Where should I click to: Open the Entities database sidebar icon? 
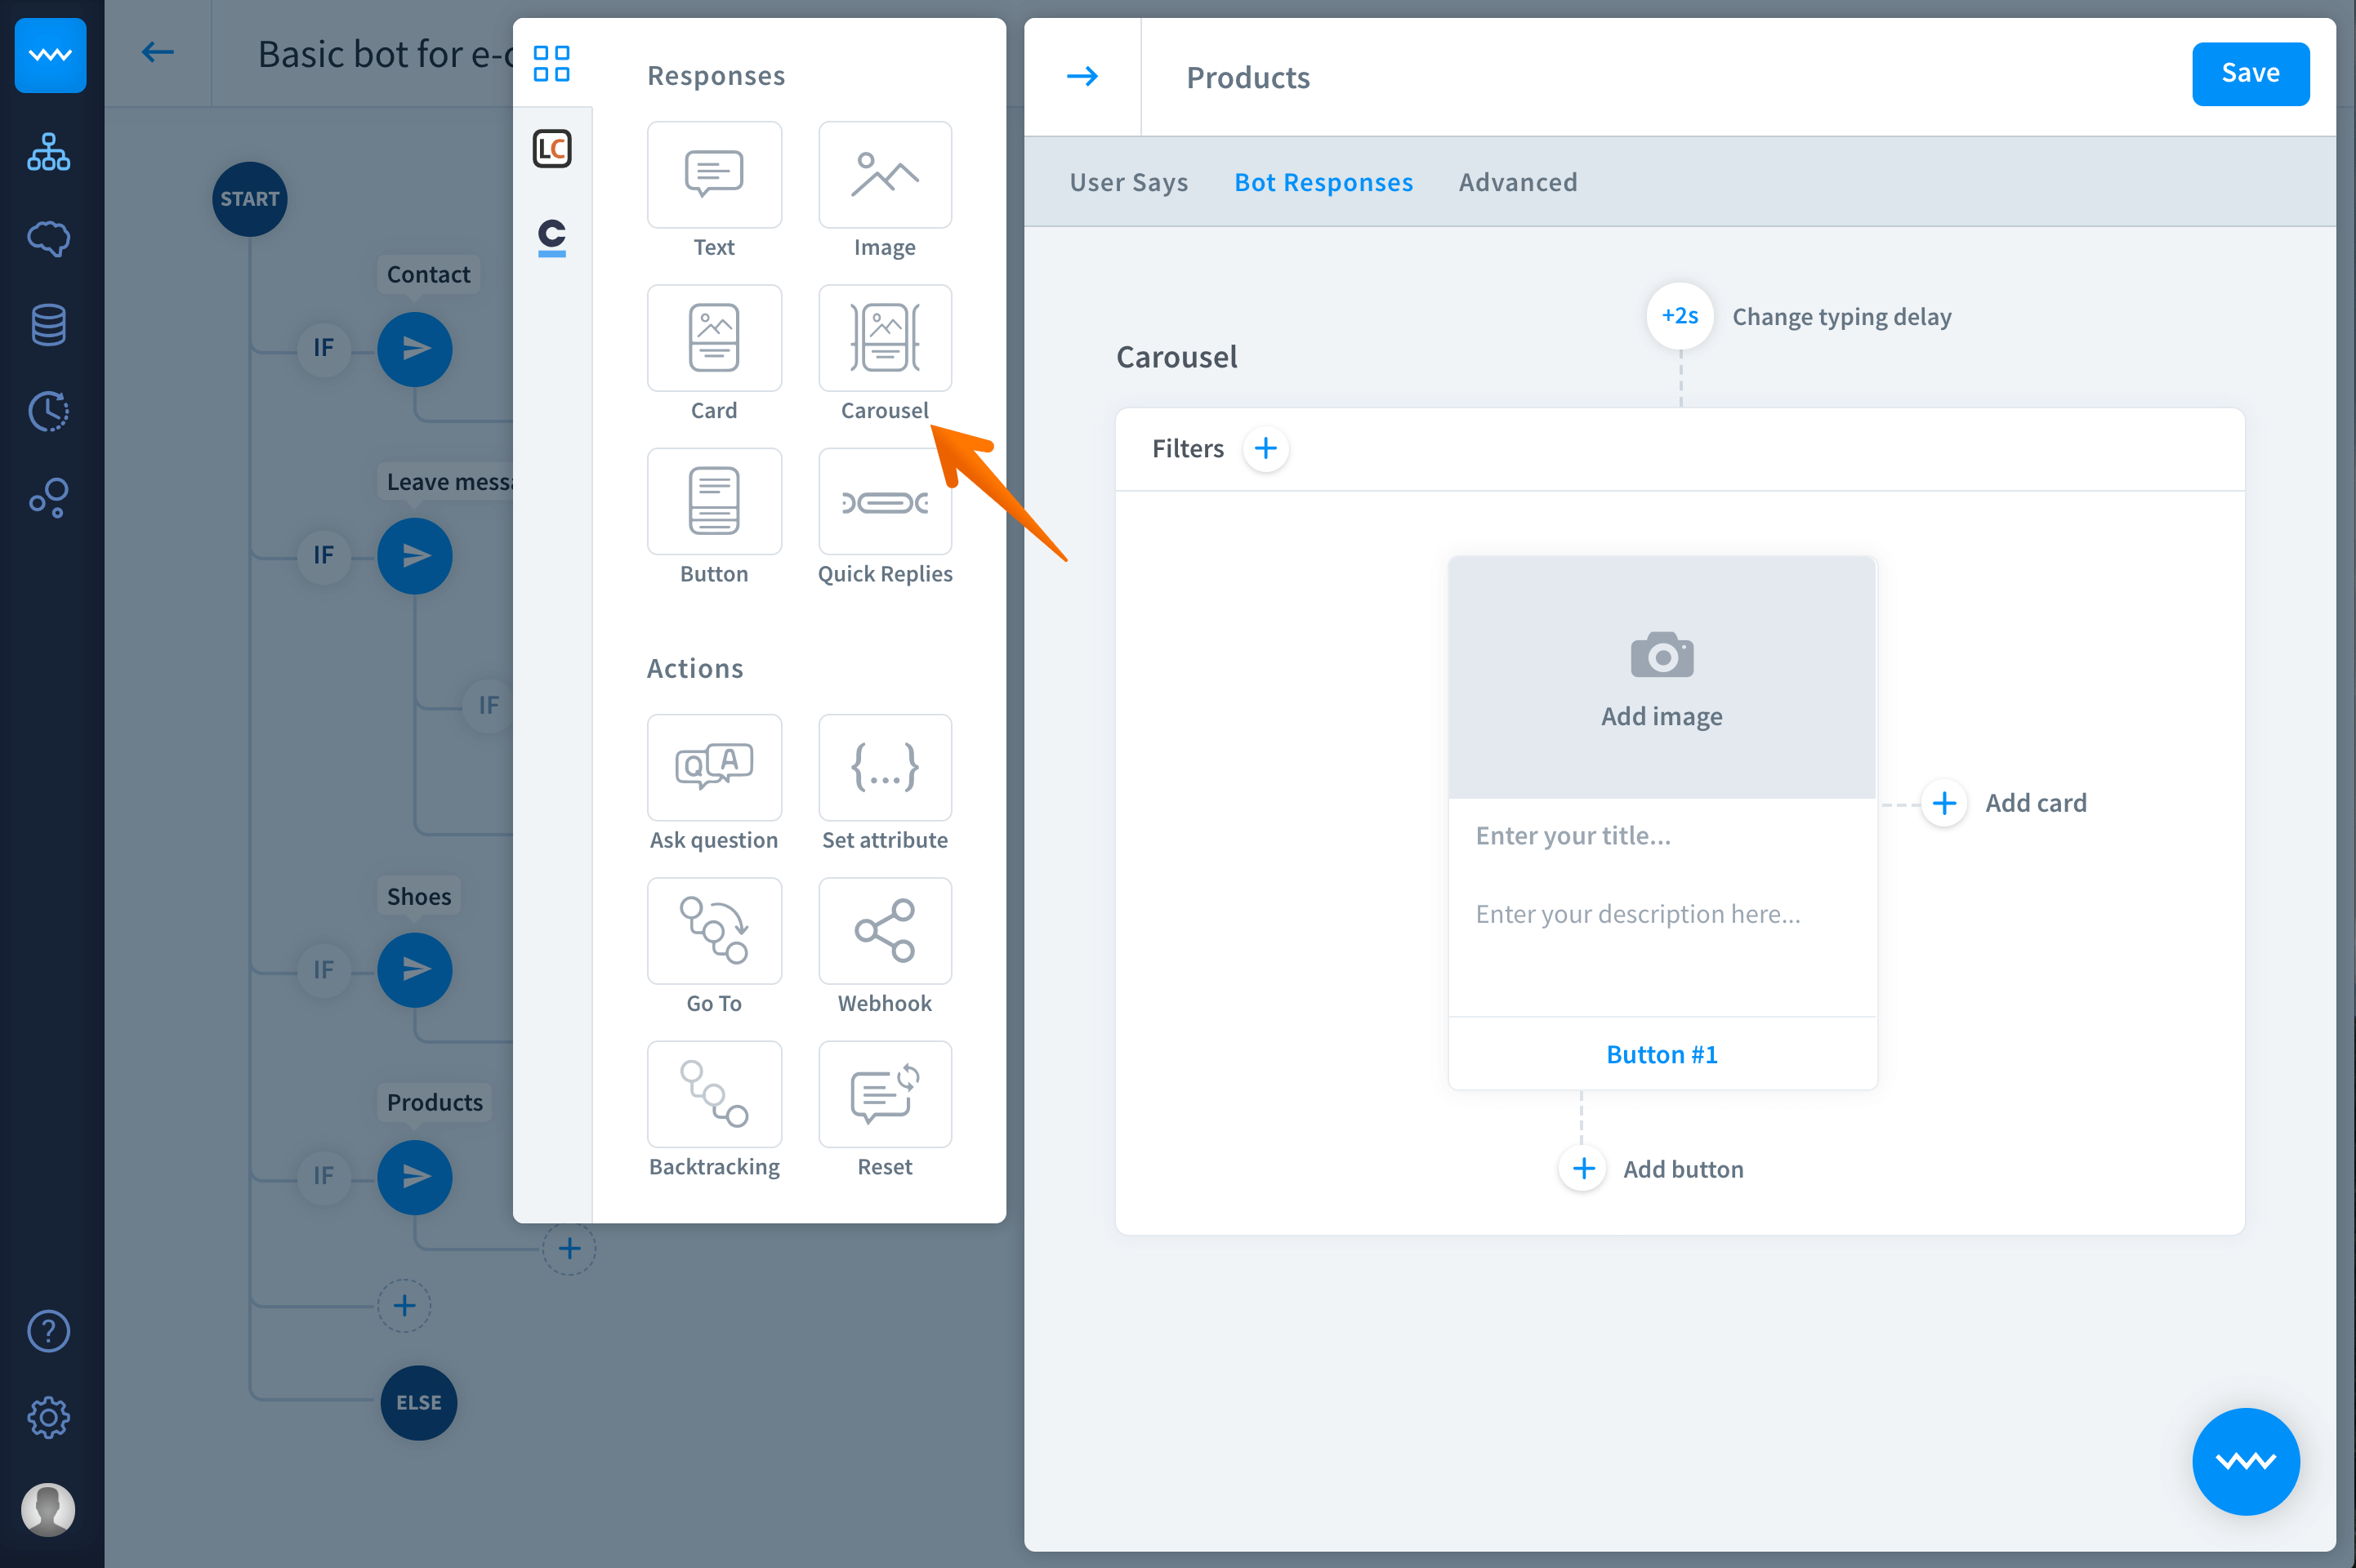(x=48, y=324)
